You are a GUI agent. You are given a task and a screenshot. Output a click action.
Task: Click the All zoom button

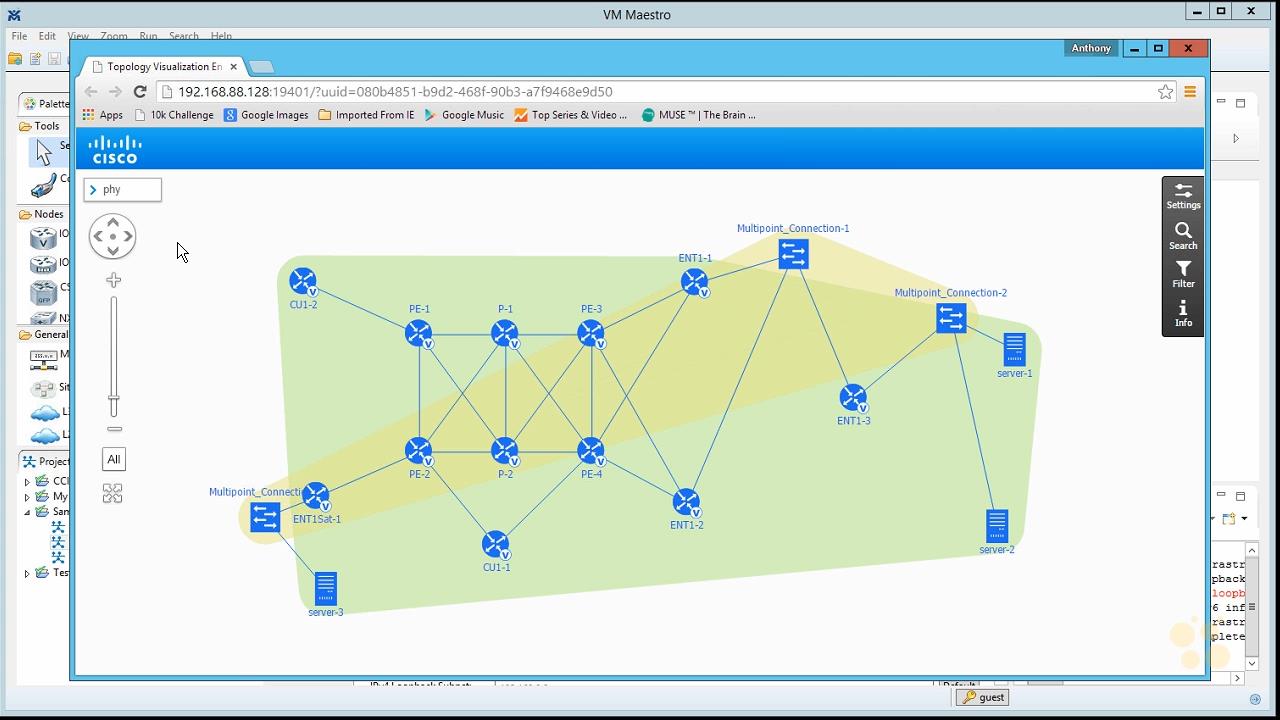[114, 460]
